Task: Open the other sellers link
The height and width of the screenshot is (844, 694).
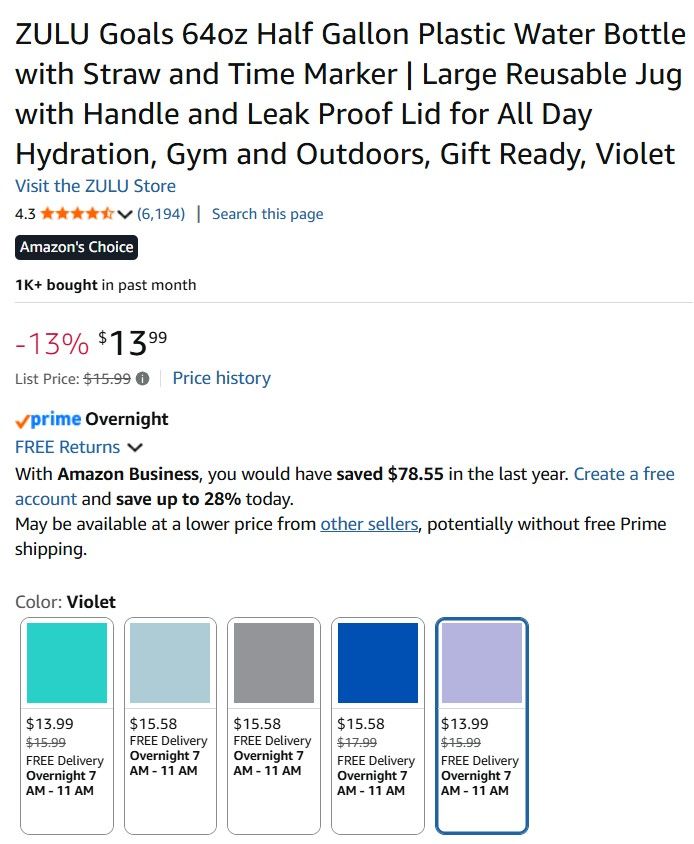Action: click(369, 524)
